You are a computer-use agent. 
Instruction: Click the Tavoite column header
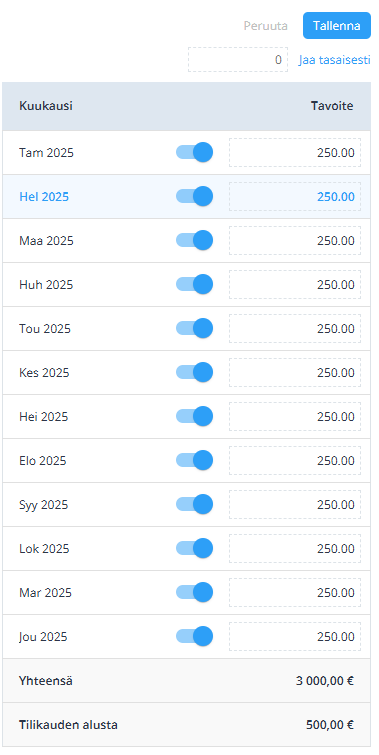pyautogui.click(x=332, y=106)
